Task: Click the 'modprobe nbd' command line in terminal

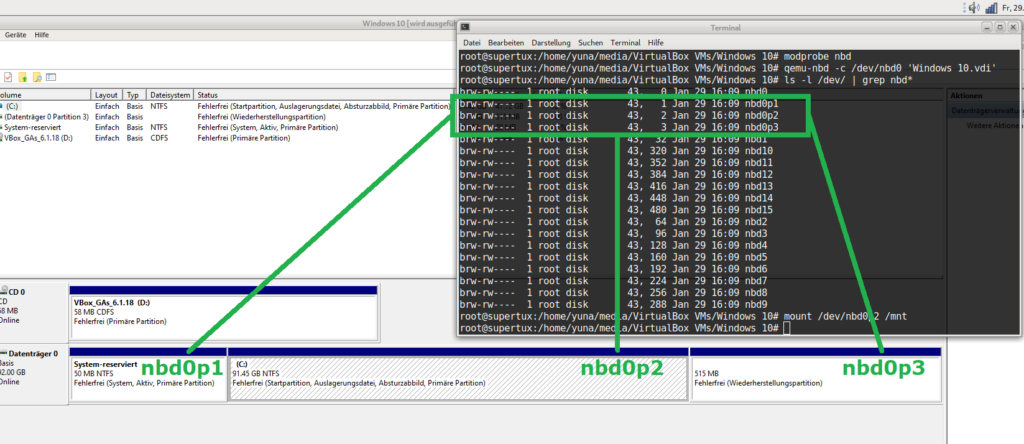Action: (x=656, y=56)
